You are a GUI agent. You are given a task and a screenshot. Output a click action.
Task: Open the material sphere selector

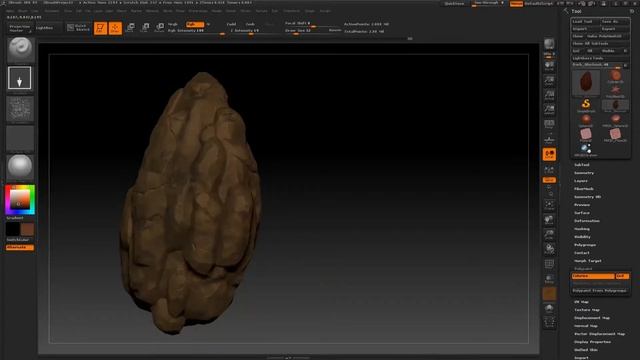(x=20, y=167)
